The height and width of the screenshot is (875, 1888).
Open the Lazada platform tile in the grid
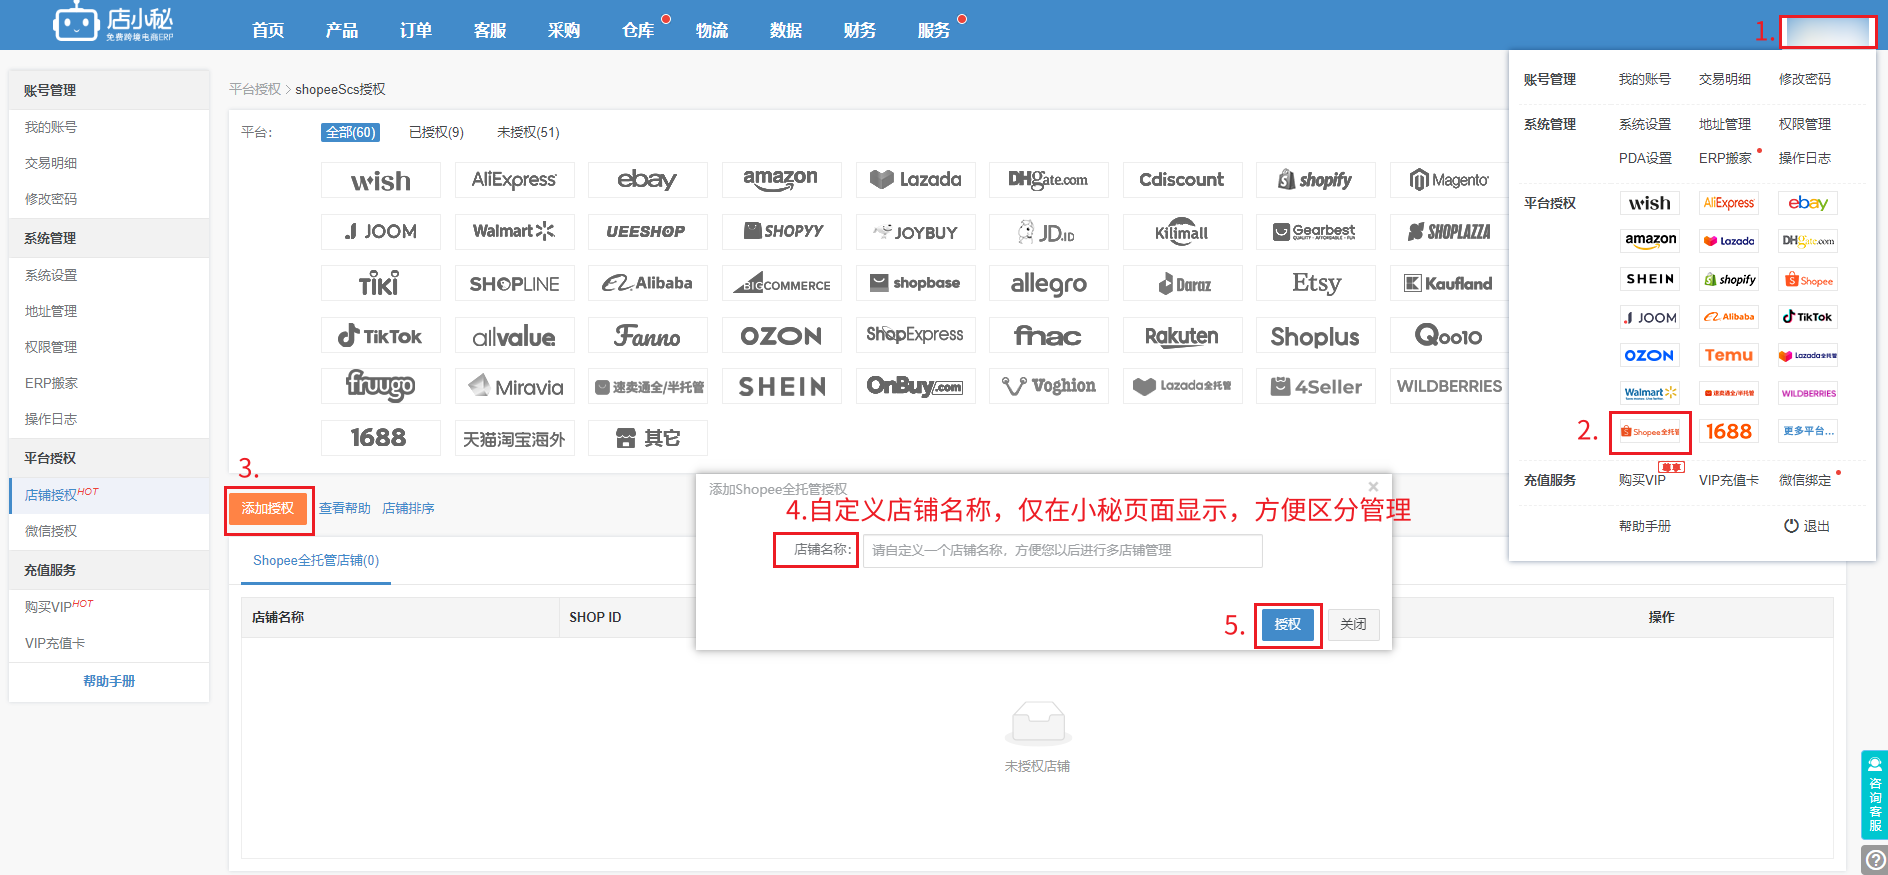915,180
